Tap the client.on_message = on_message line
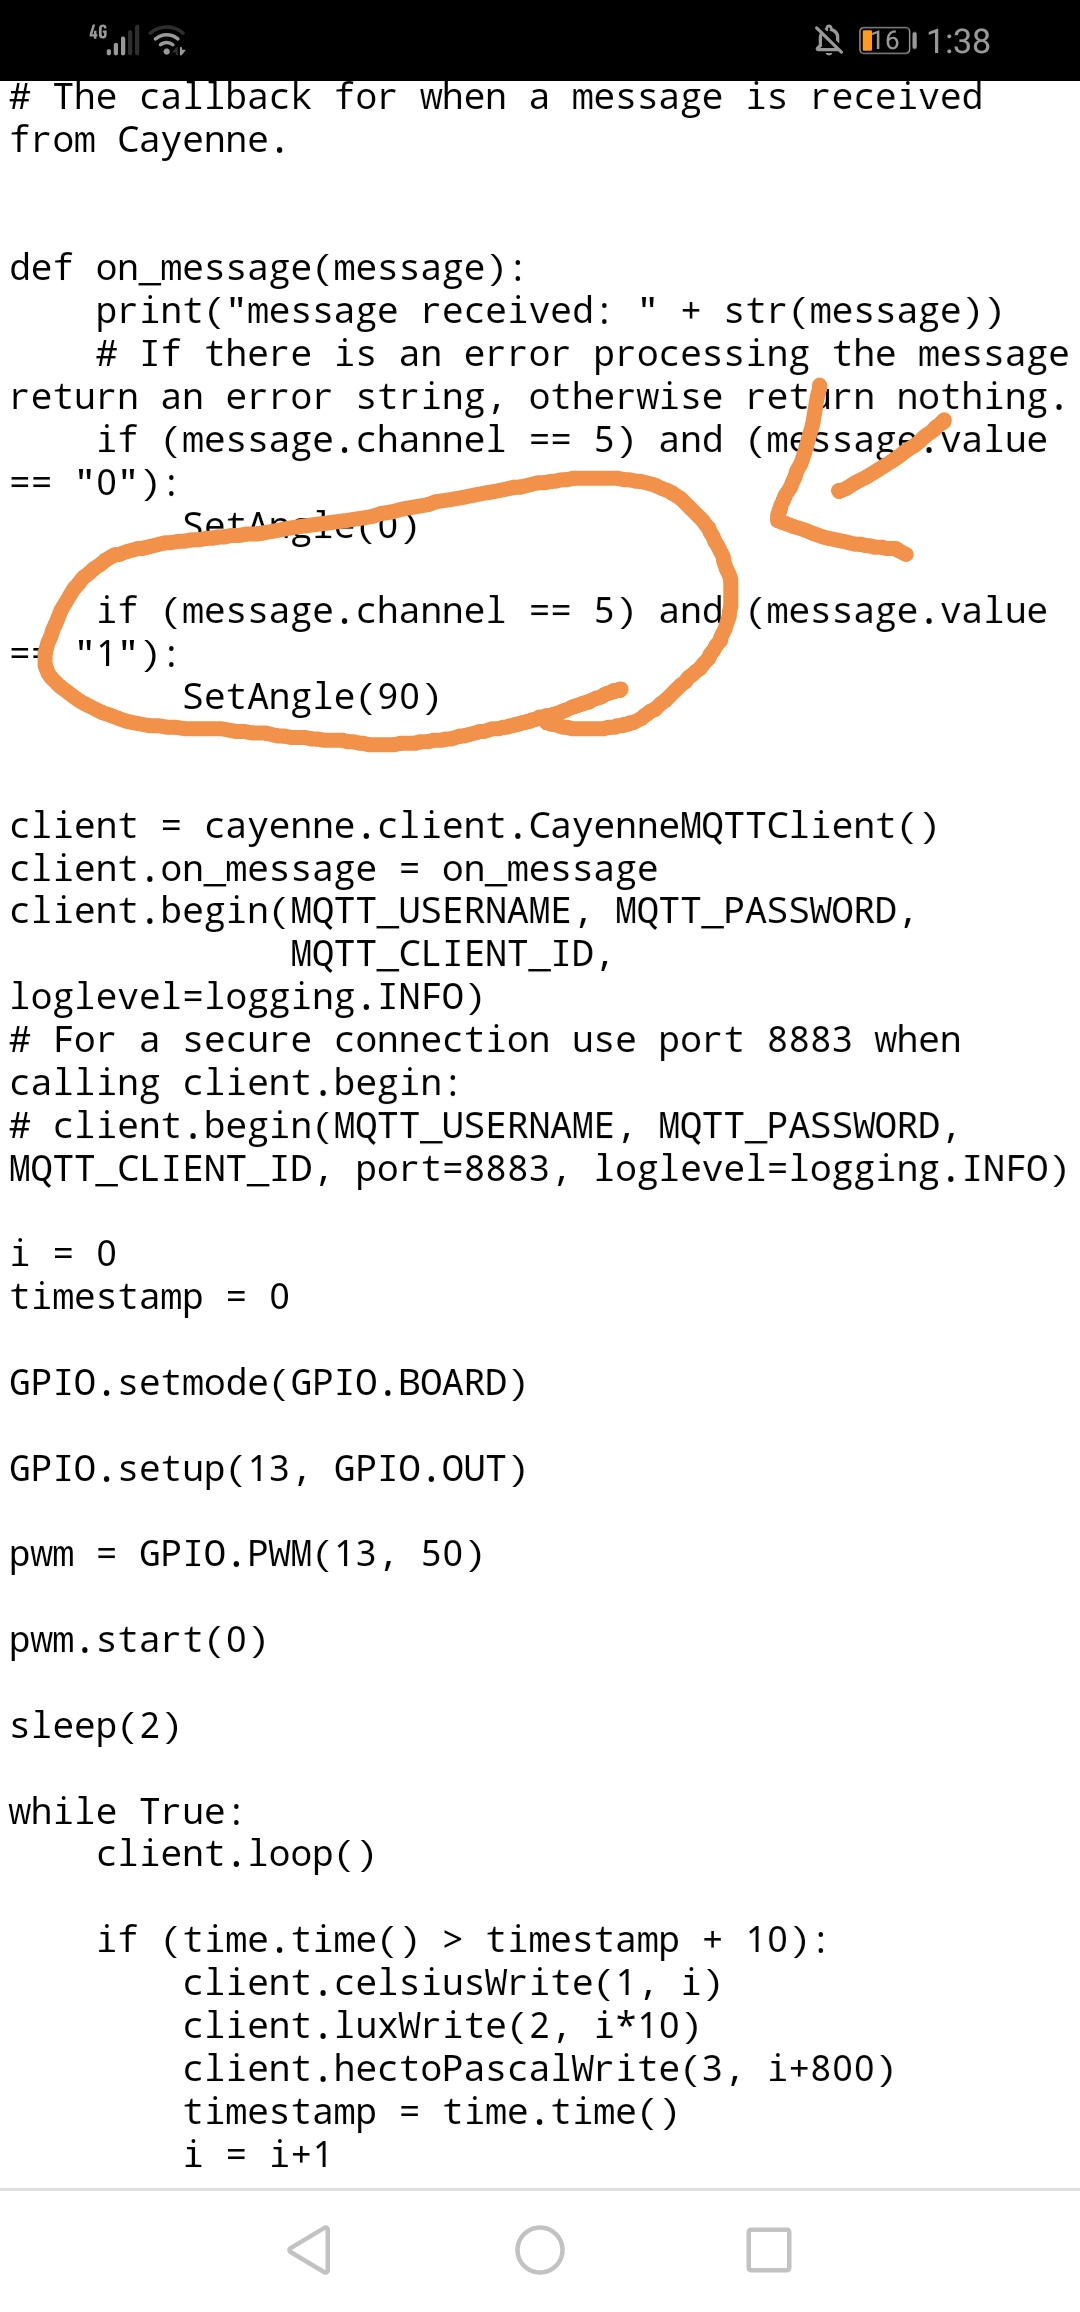 pyautogui.click(x=334, y=869)
